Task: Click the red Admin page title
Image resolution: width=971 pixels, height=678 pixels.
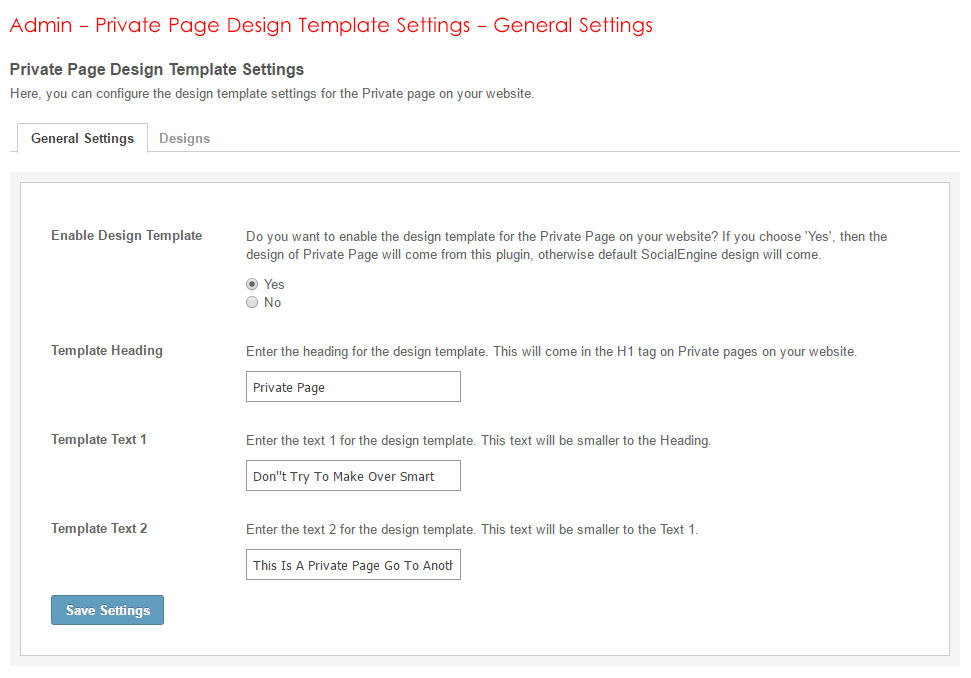Action: coord(330,26)
